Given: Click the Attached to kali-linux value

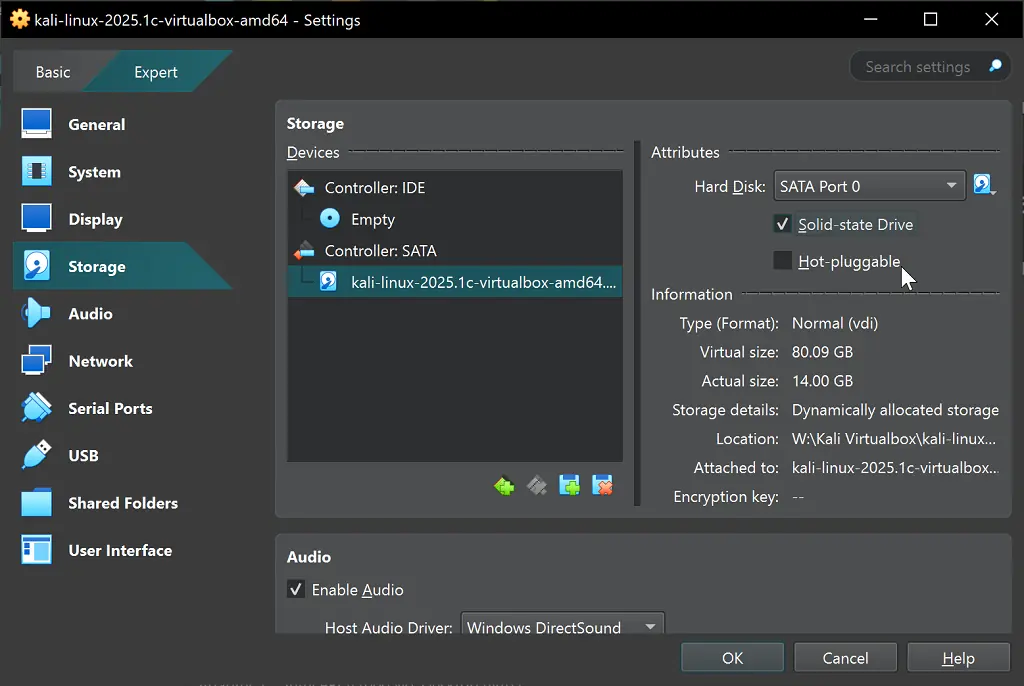Looking at the screenshot, I should point(895,467).
